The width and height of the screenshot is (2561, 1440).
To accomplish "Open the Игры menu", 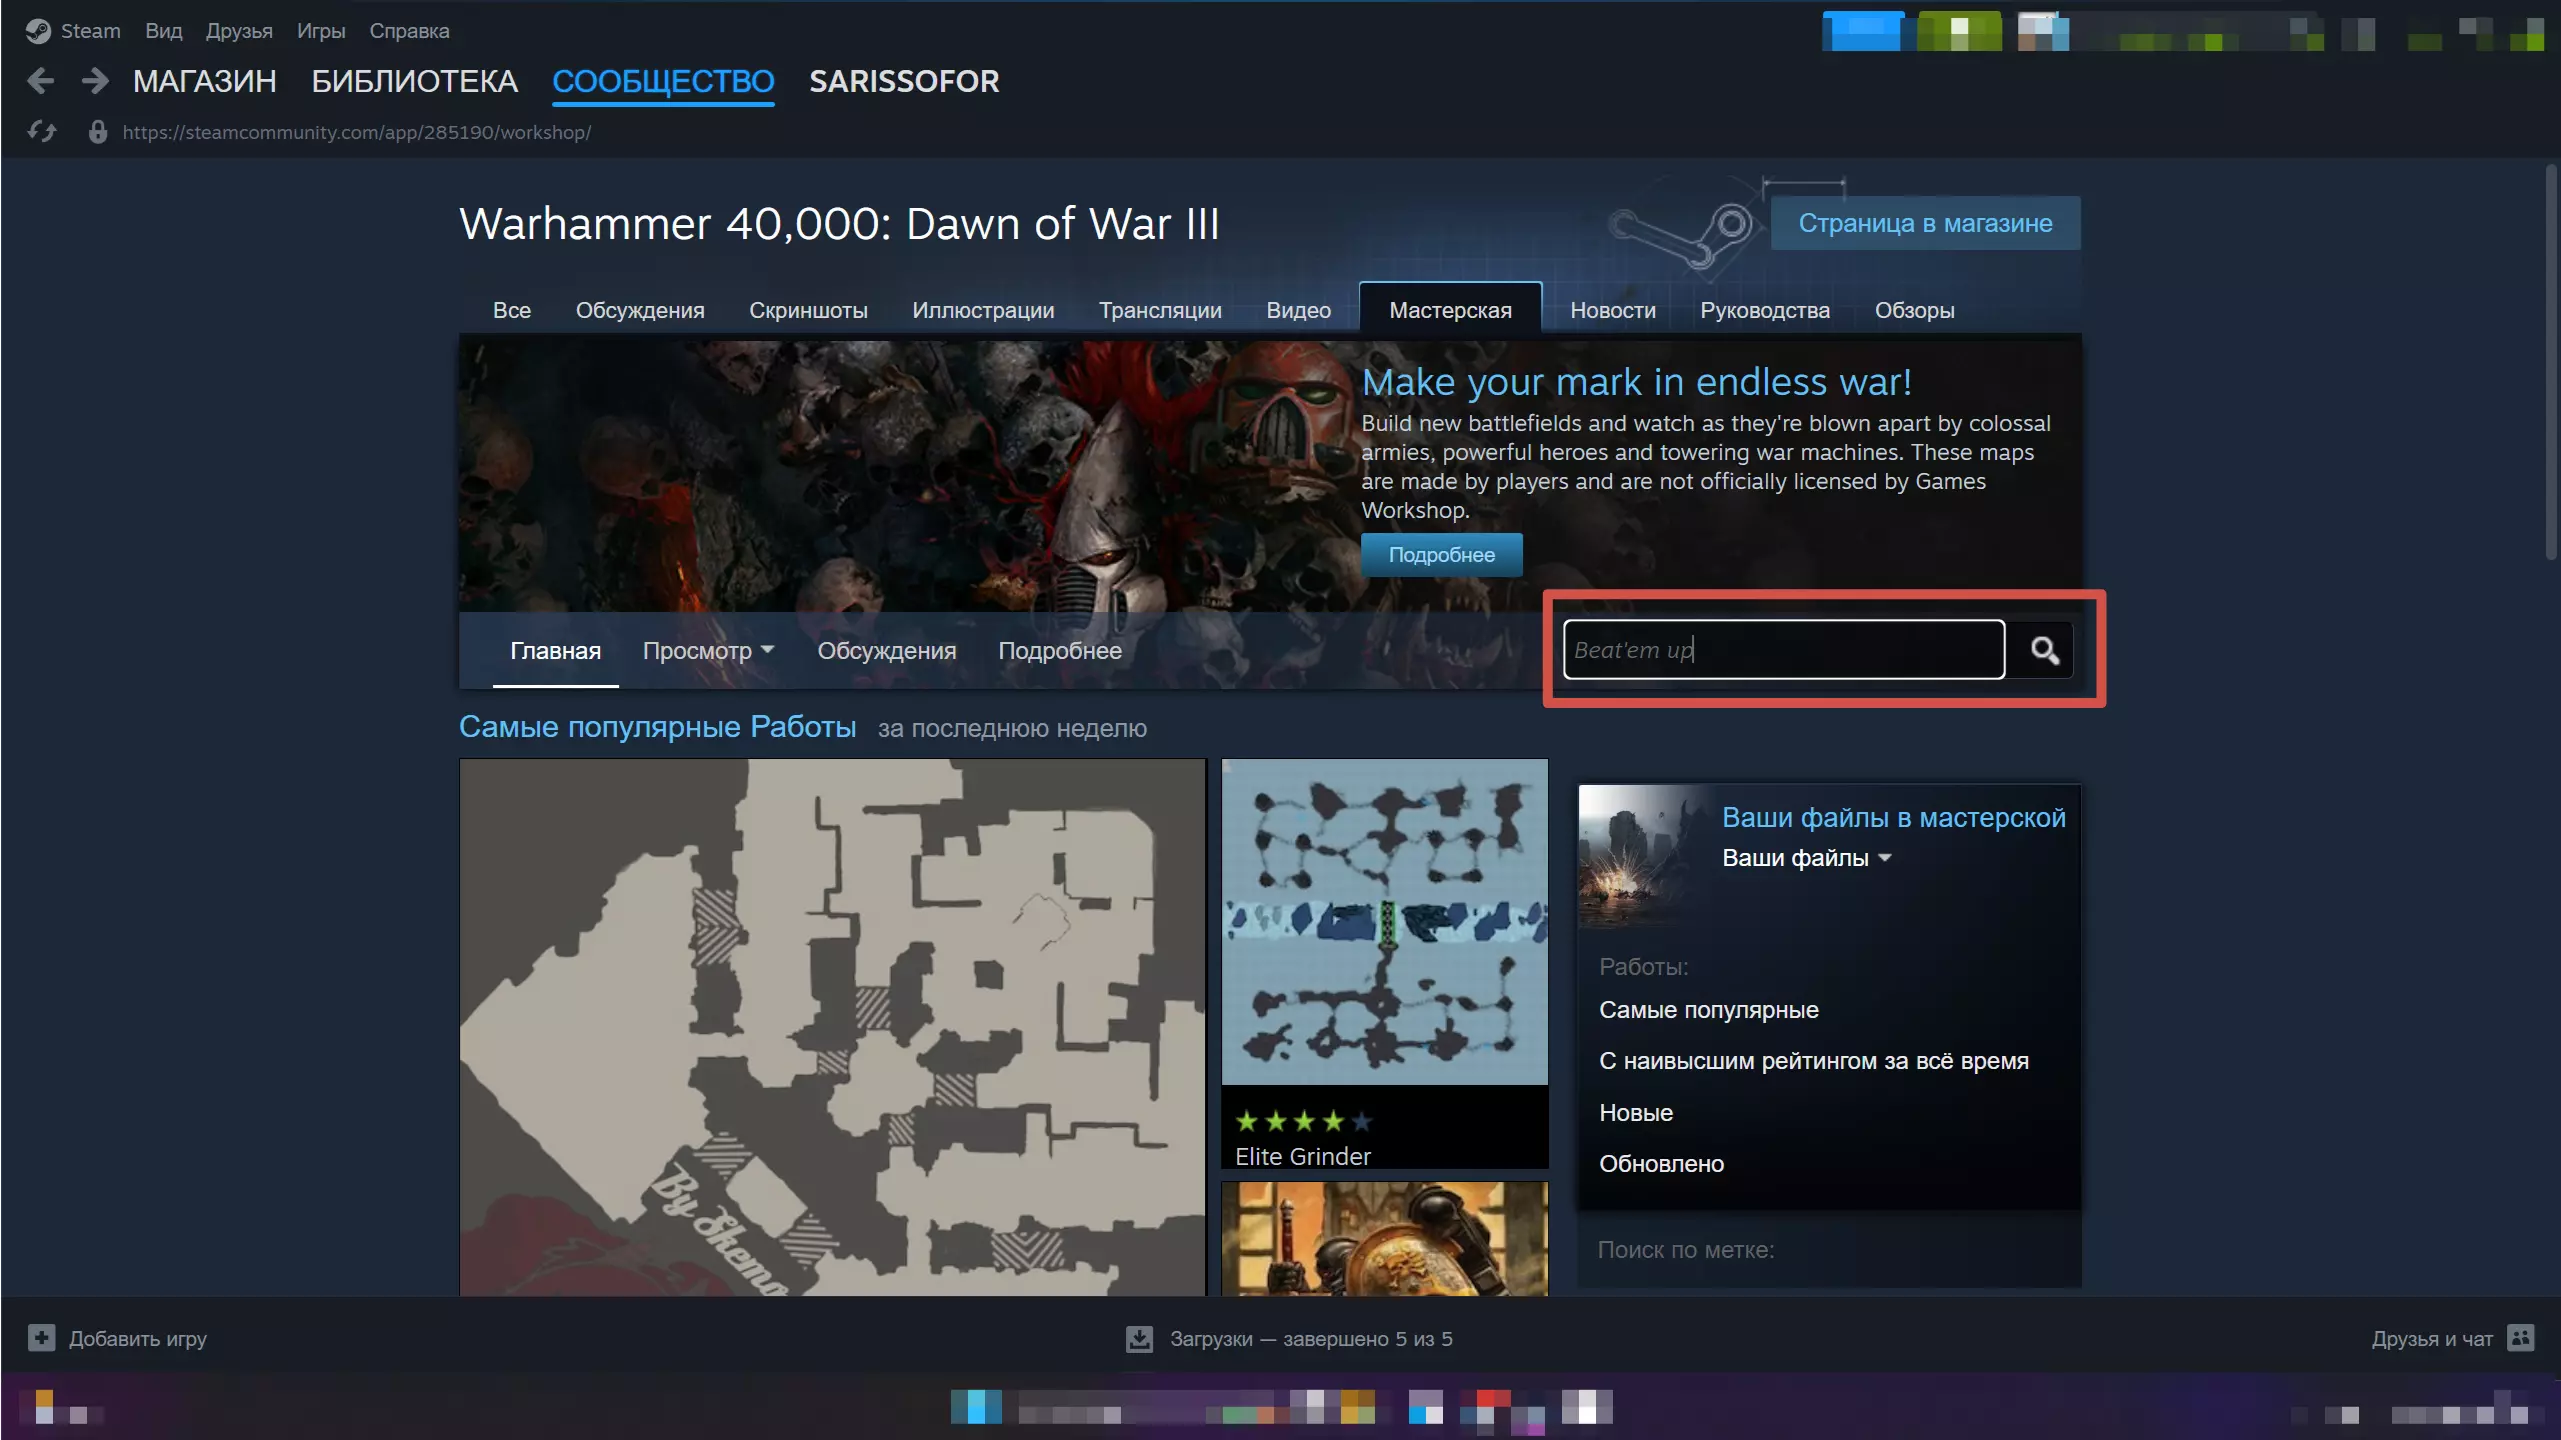I will point(320,31).
